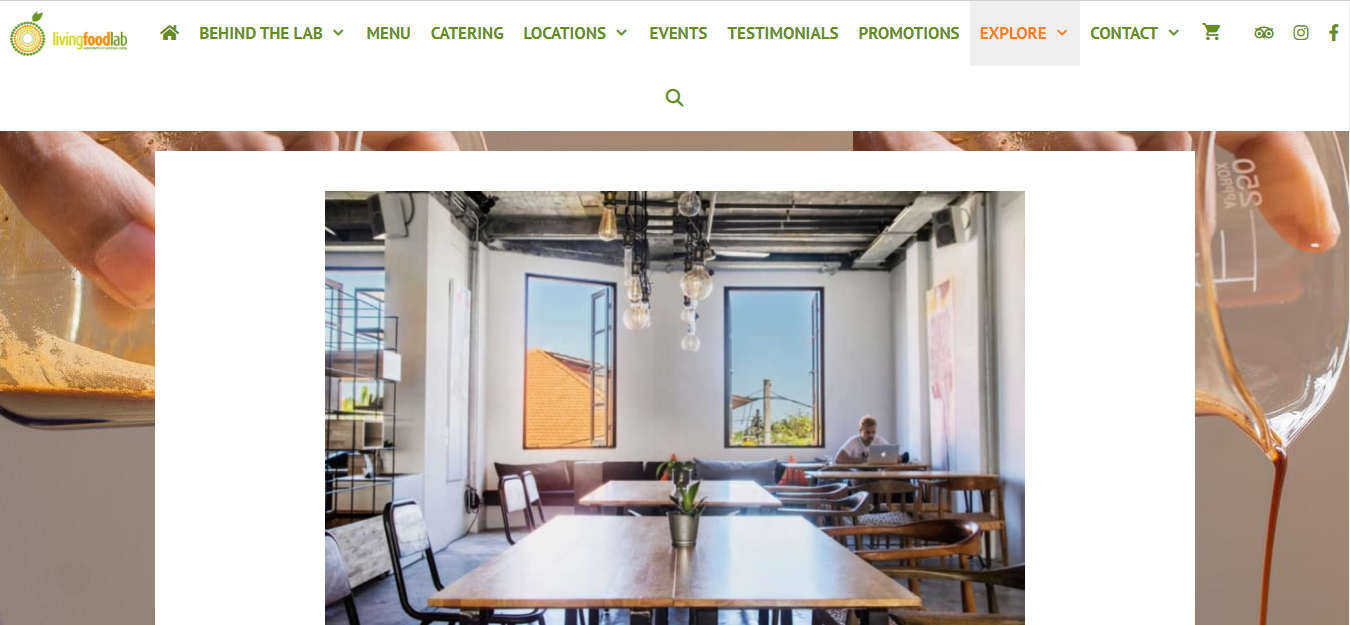Go to the home page icon
This screenshot has height=625, width=1350.
click(169, 32)
